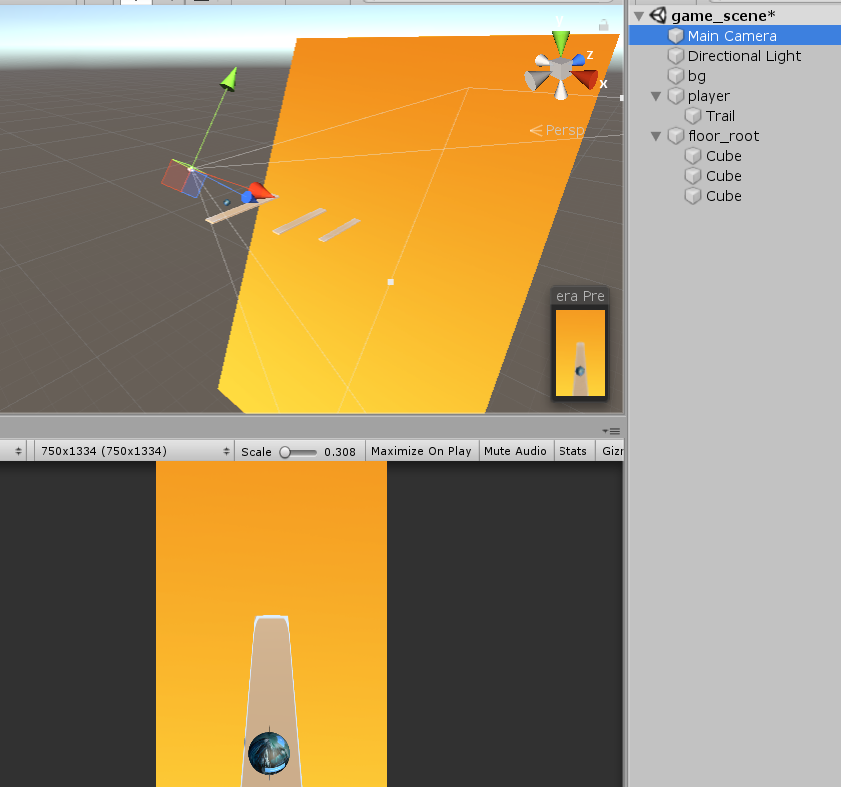
Task: Enable Maximize On Play
Action: (421, 451)
